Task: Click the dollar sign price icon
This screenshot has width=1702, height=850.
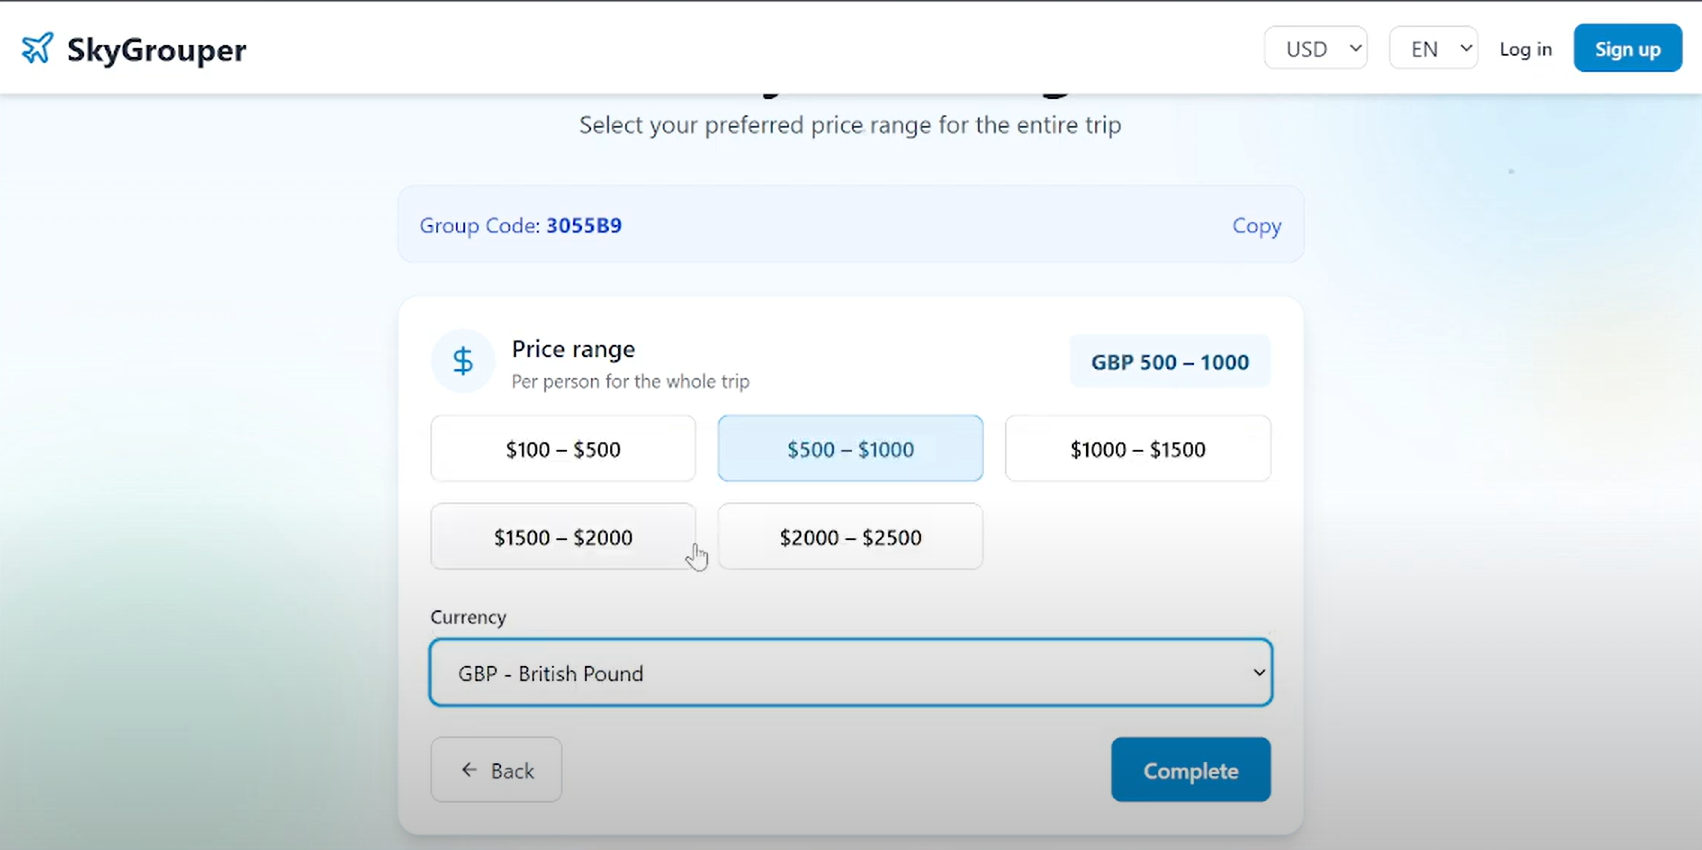Action: click(x=462, y=361)
